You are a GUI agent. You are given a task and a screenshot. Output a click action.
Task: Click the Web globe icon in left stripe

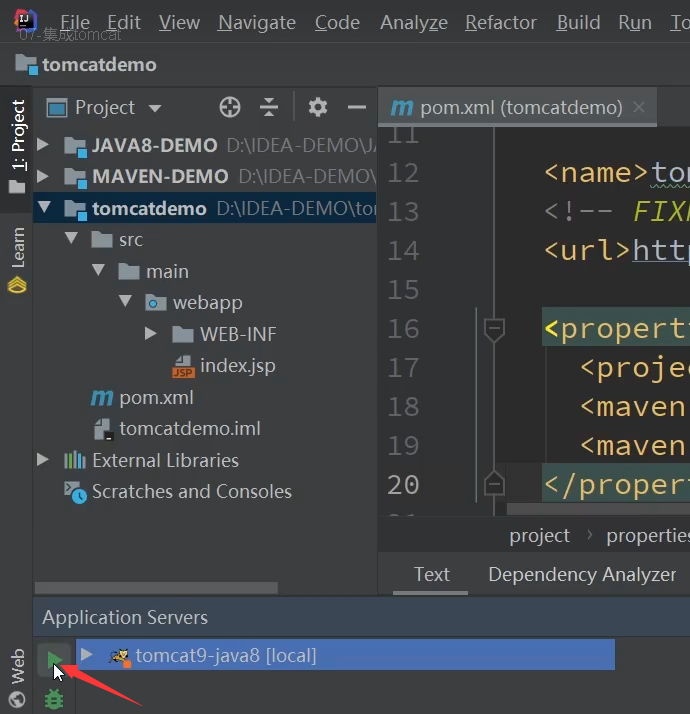(17, 699)
